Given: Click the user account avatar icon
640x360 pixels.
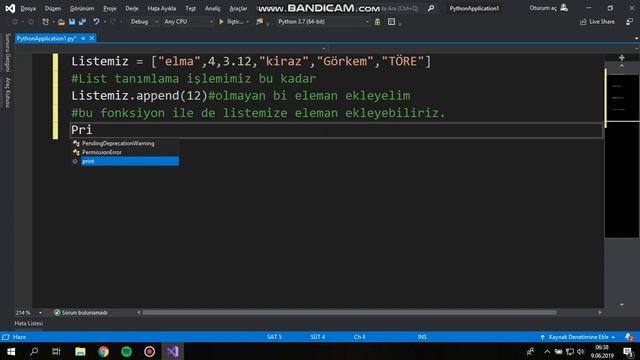Looking at the screenshot, I should click(564, 8).
